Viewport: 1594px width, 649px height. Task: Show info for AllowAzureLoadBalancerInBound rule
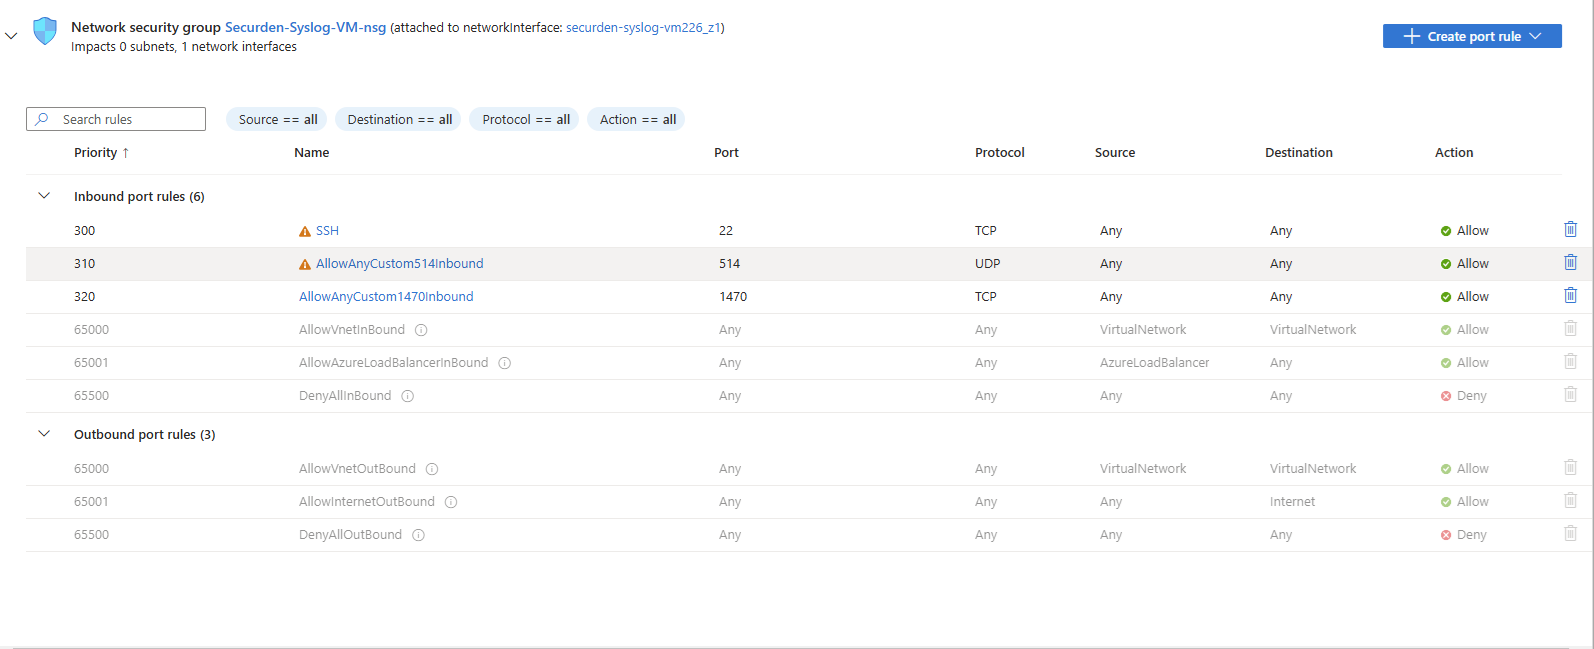[505, 363]
